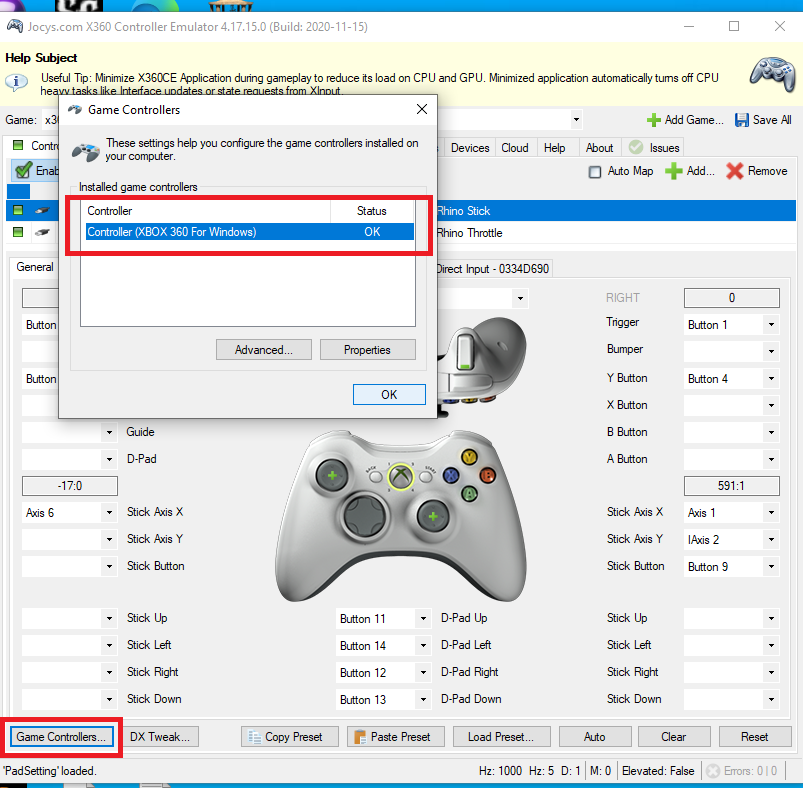Click the D-pad on controller image
The image size is (803, 788).
365,516
